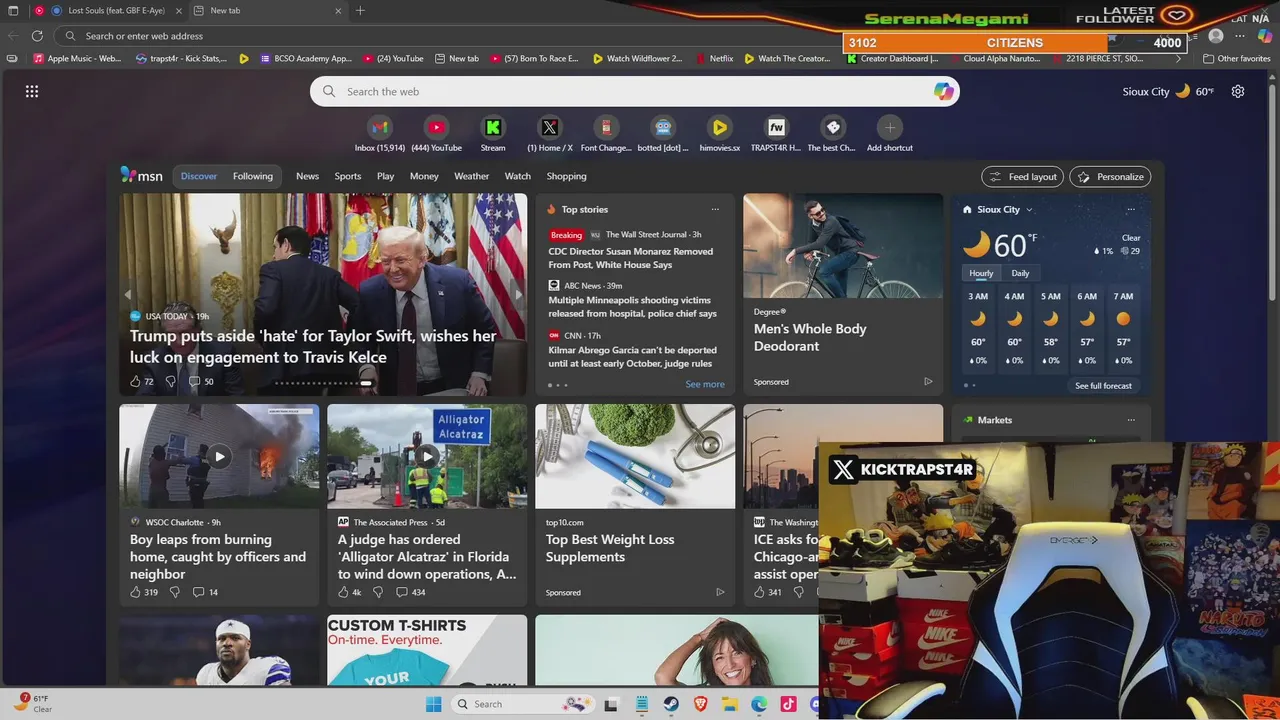Open Markets card more options menu
This screenshot has height=720, width=1280.
click(1131, 420)
